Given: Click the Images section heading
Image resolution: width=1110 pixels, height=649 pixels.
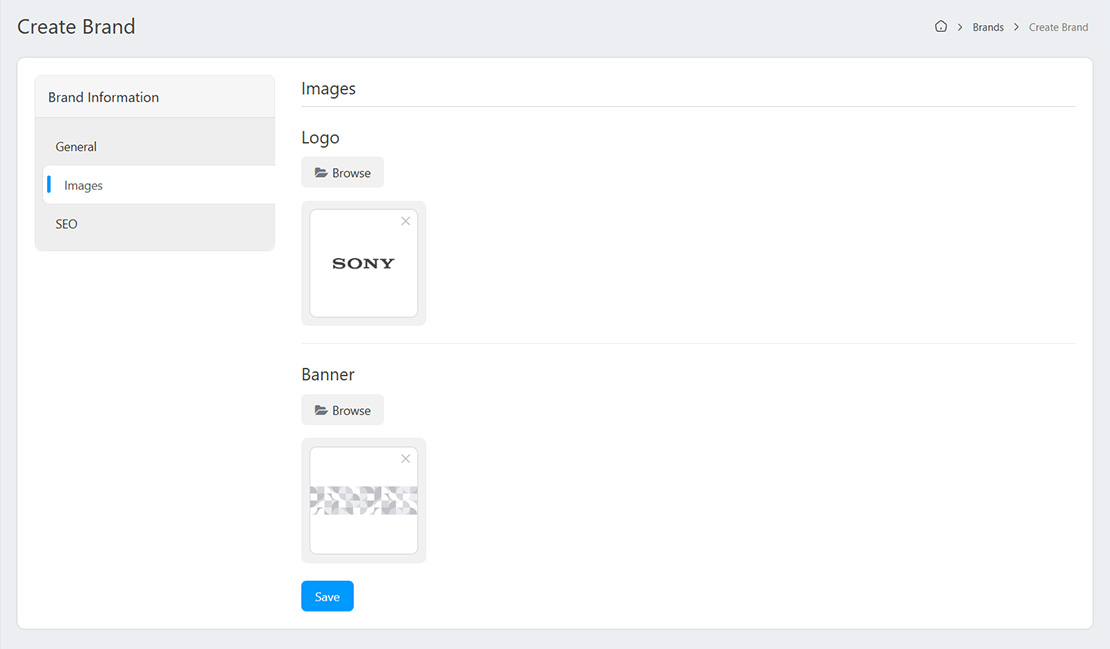Looking at the screenshot, I should pos(328,88).
